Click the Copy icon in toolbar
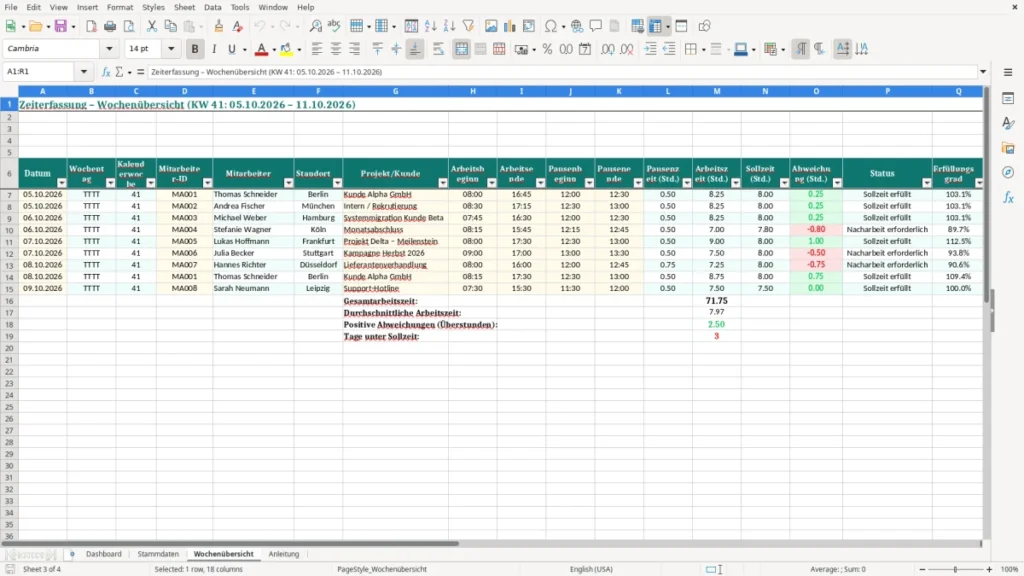The image size is (1024, 576). [170, 26]
